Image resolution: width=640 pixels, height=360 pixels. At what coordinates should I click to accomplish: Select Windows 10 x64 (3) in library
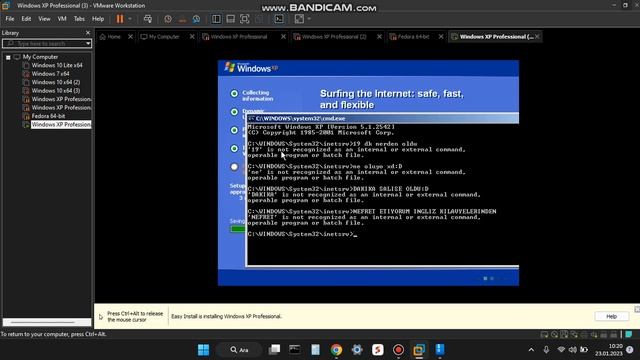coord(56,91)
